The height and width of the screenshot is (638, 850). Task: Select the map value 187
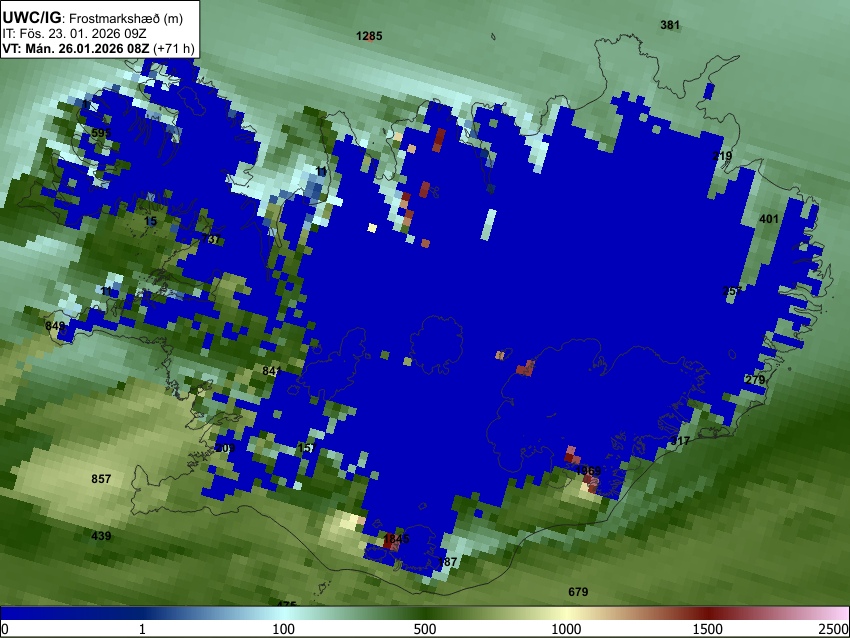(447, 562)
